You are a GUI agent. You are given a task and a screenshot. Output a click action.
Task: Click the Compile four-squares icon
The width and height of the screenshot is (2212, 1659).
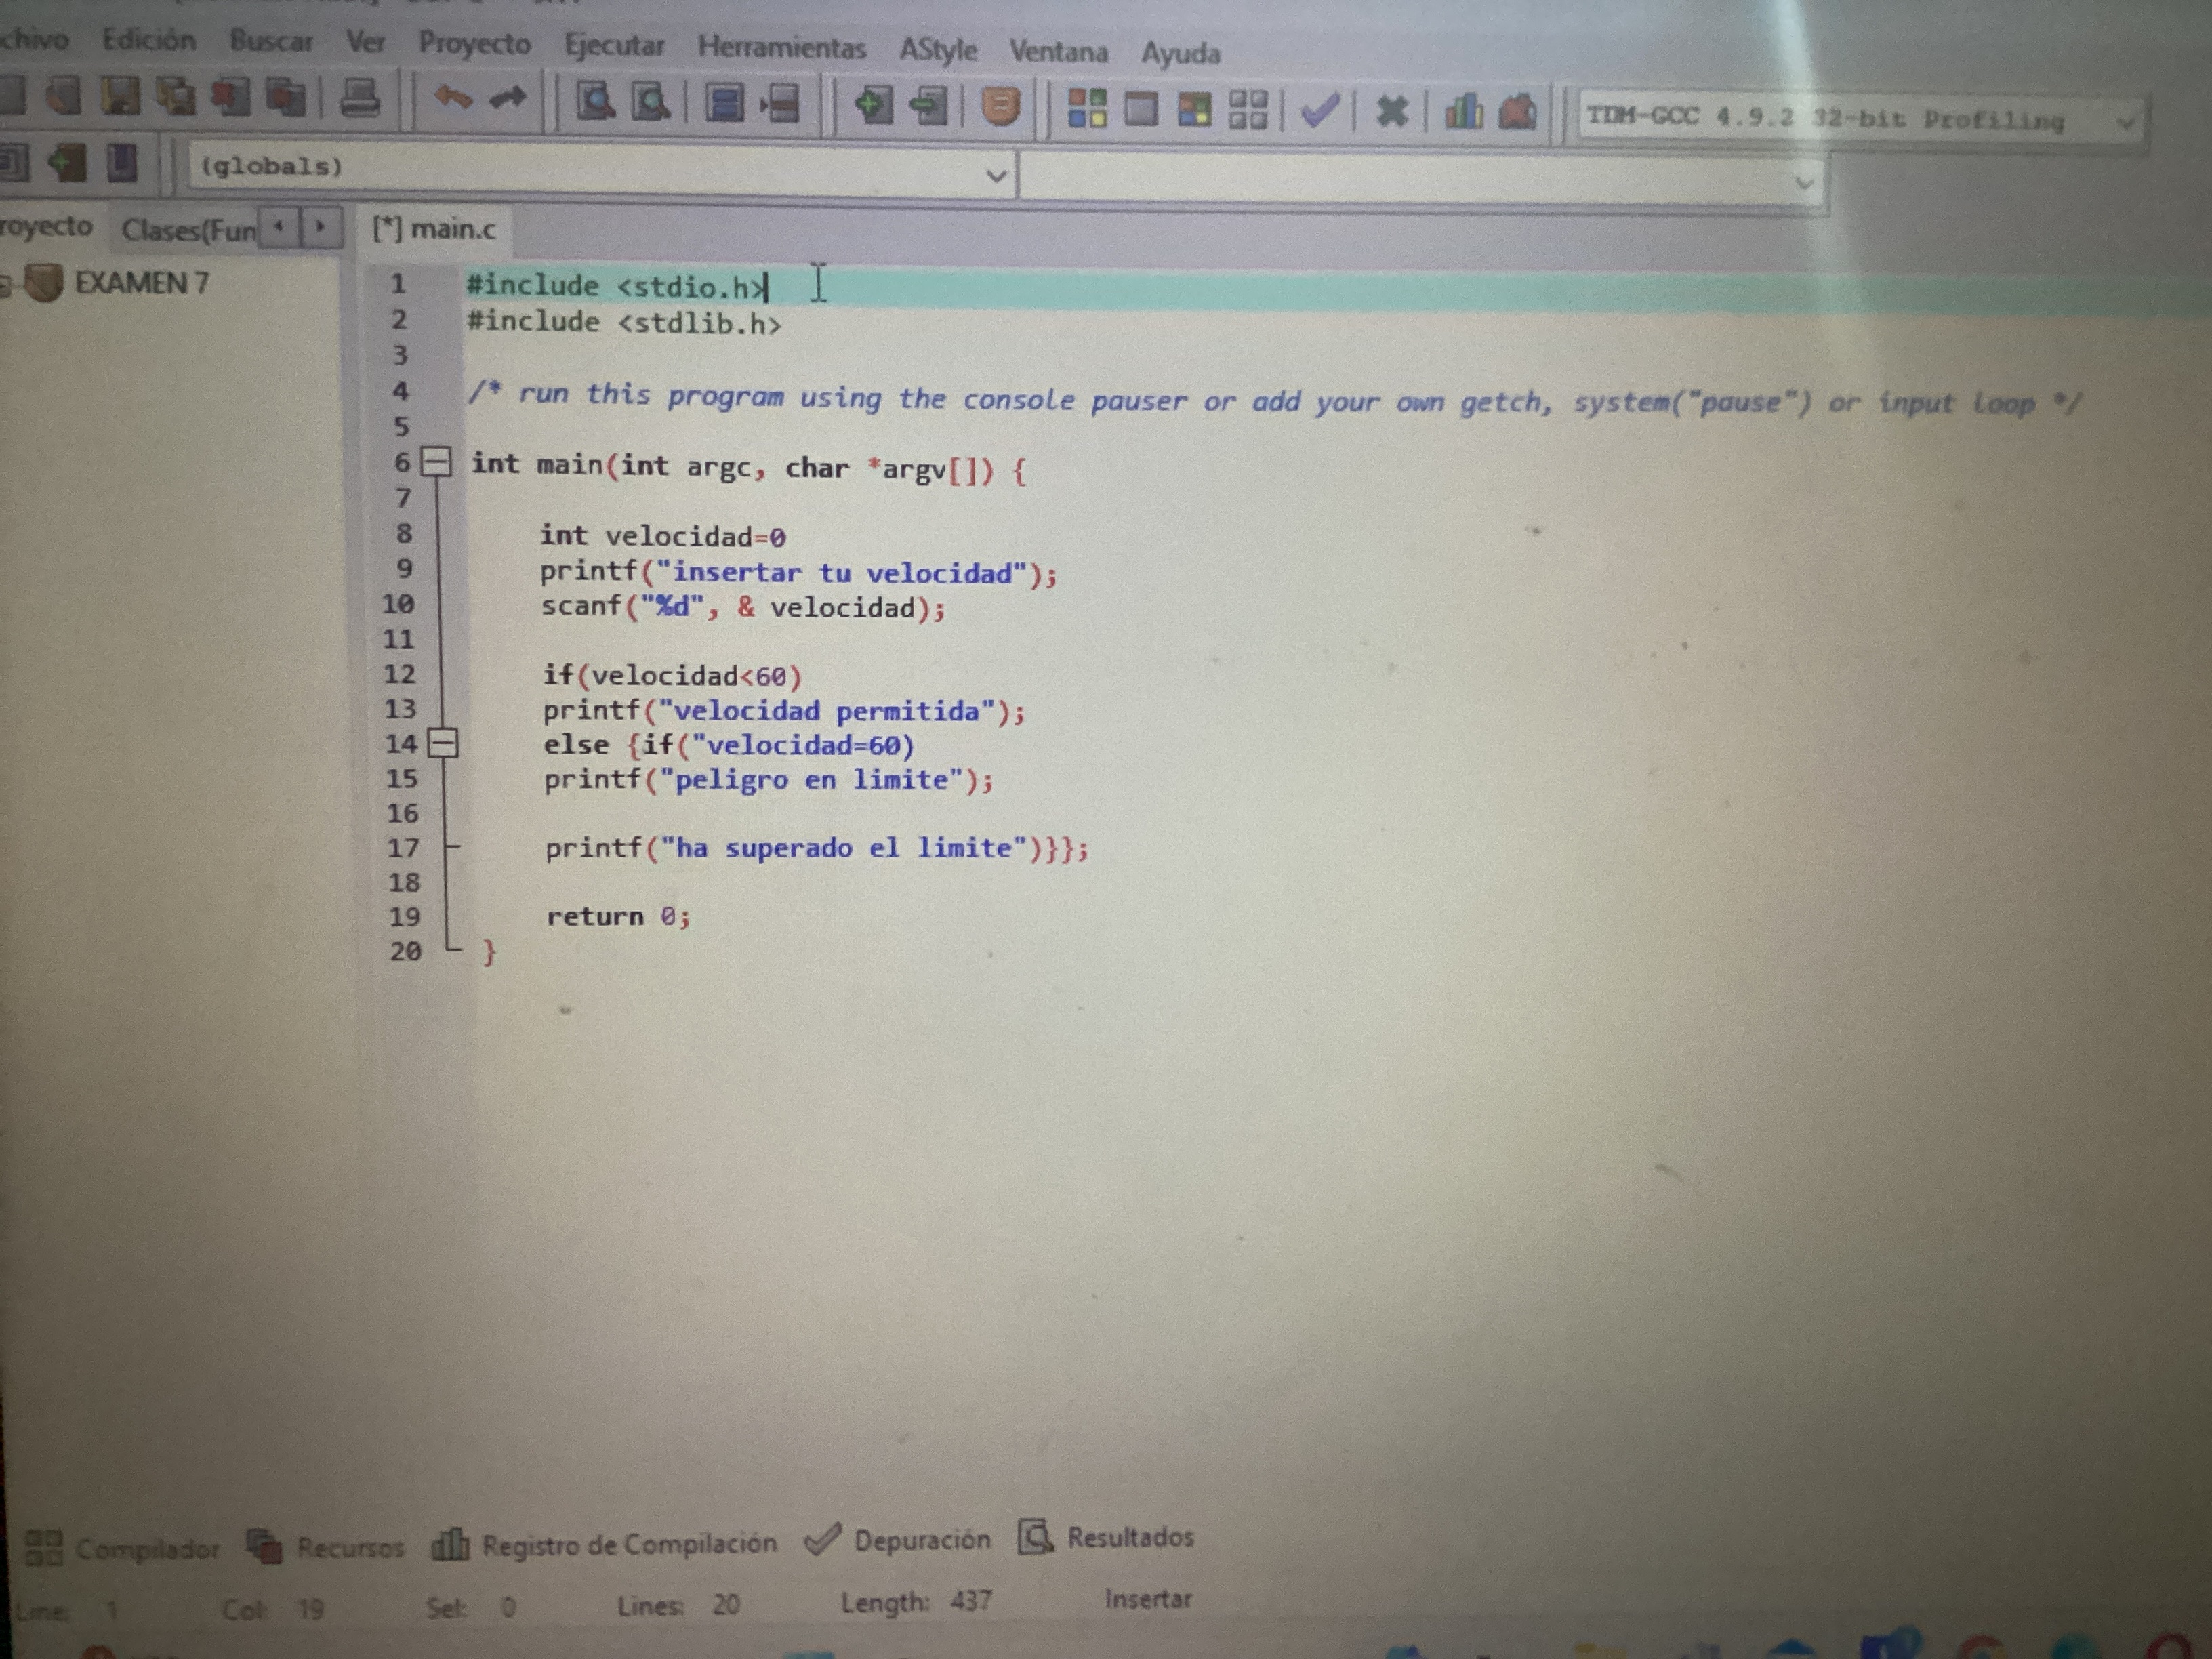point(1087,108)
